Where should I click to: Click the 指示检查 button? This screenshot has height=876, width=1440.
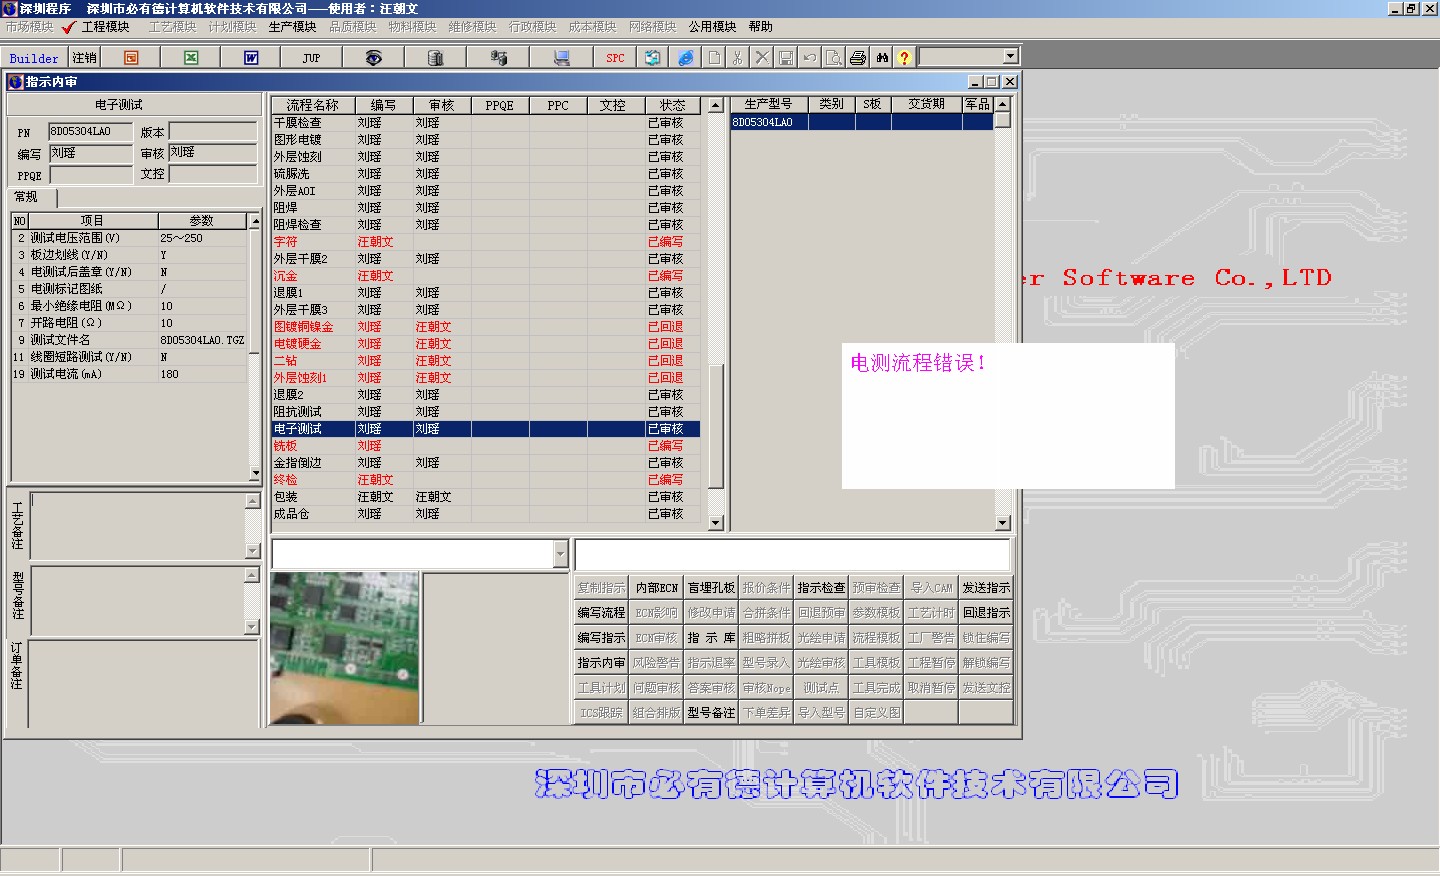pos(821,588)
